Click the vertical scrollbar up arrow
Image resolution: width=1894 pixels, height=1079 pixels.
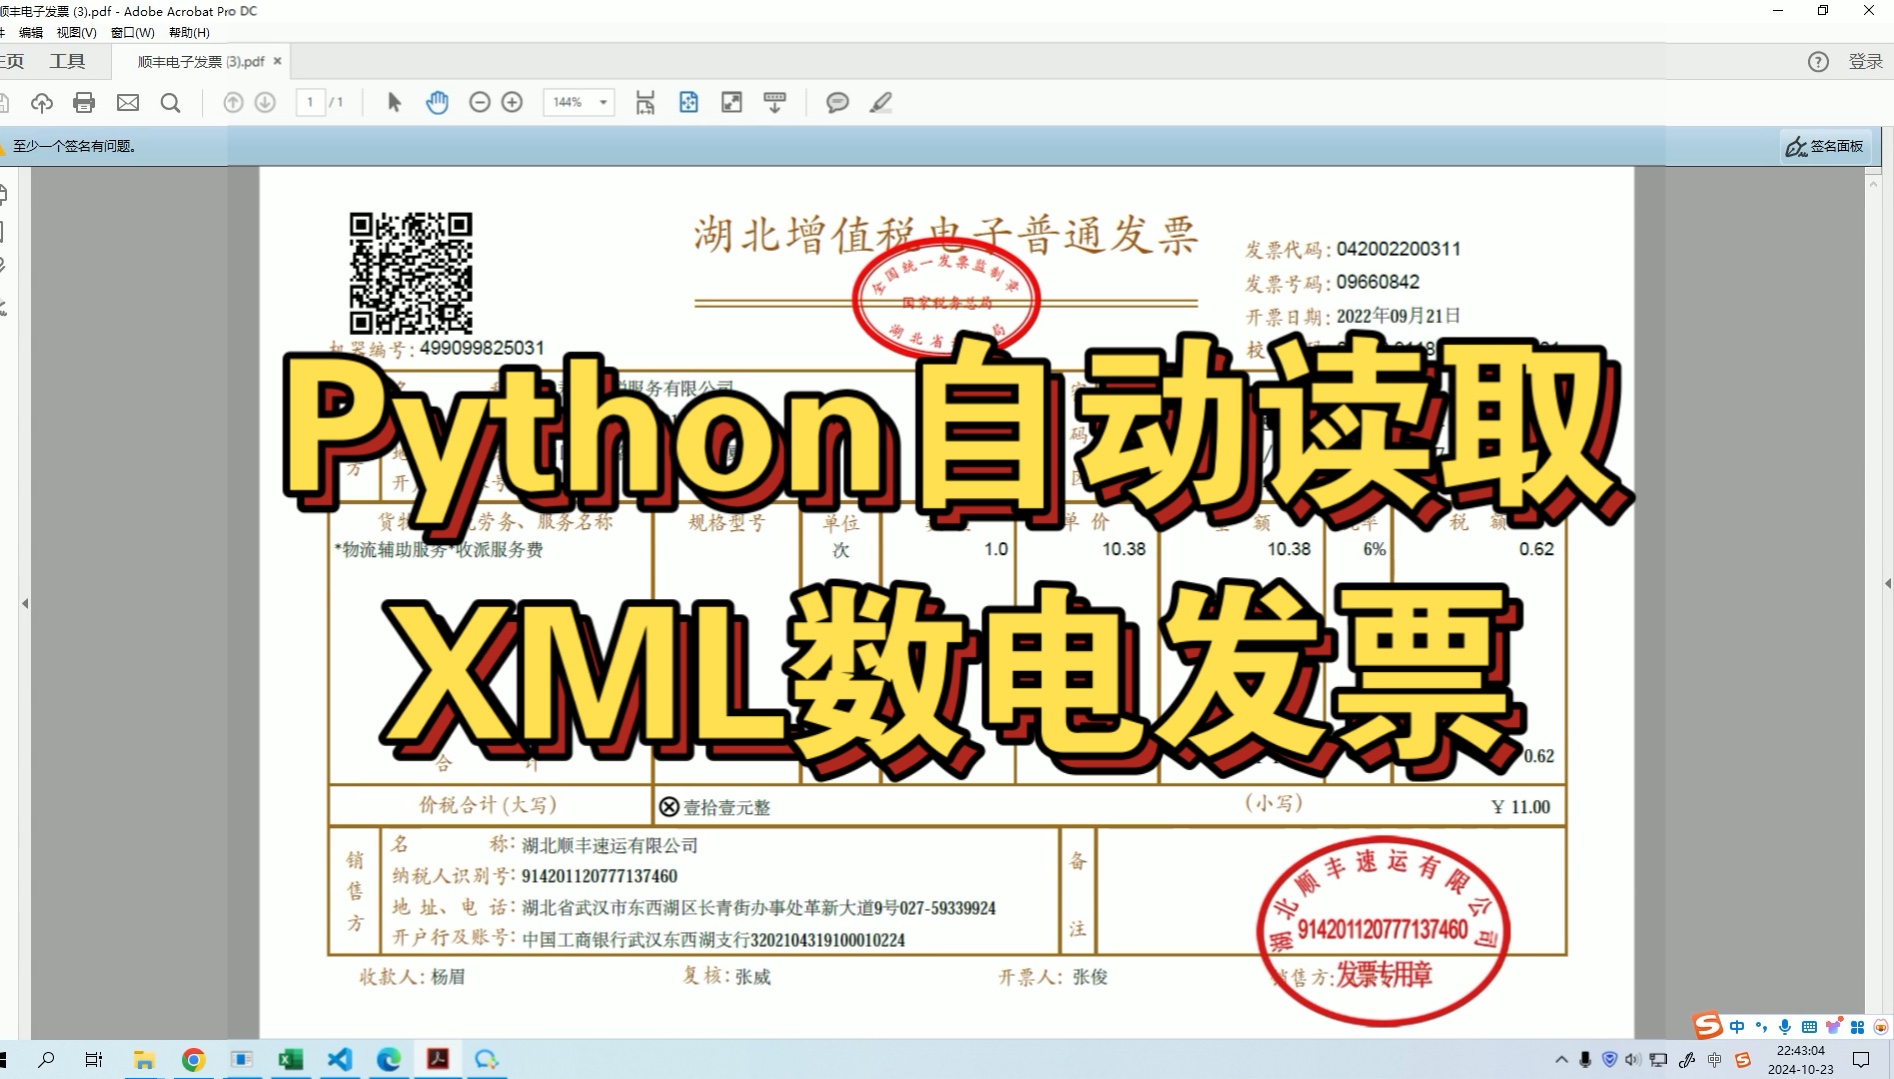pos(1874,184)
